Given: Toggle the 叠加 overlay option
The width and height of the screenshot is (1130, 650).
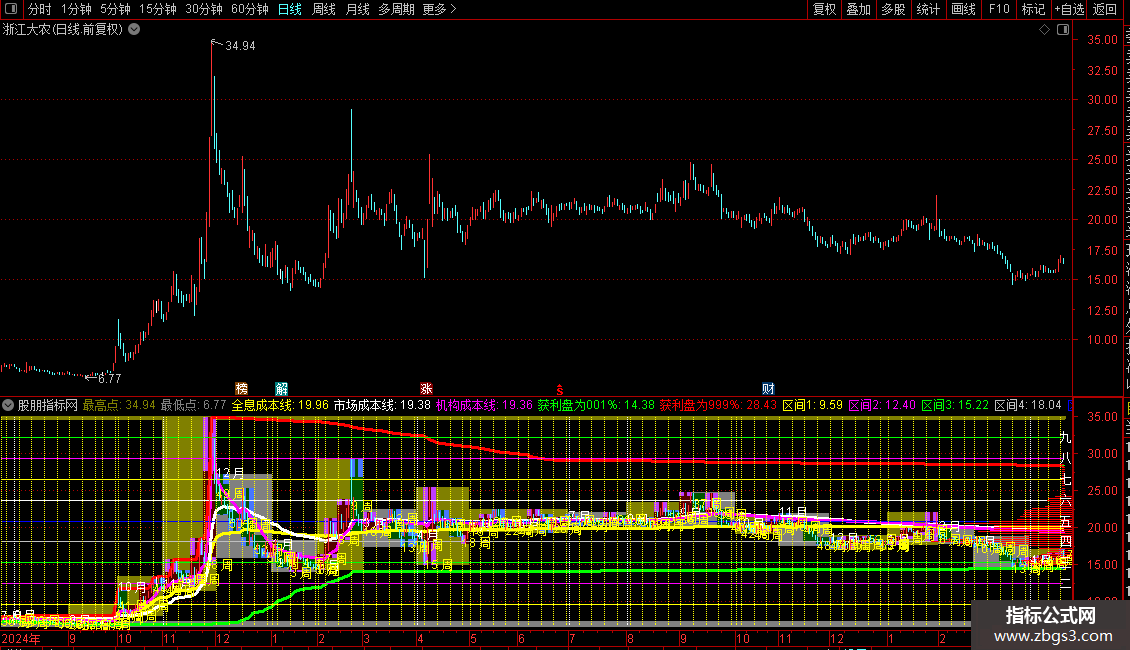Looking at the screenshot, I should 858,10.
